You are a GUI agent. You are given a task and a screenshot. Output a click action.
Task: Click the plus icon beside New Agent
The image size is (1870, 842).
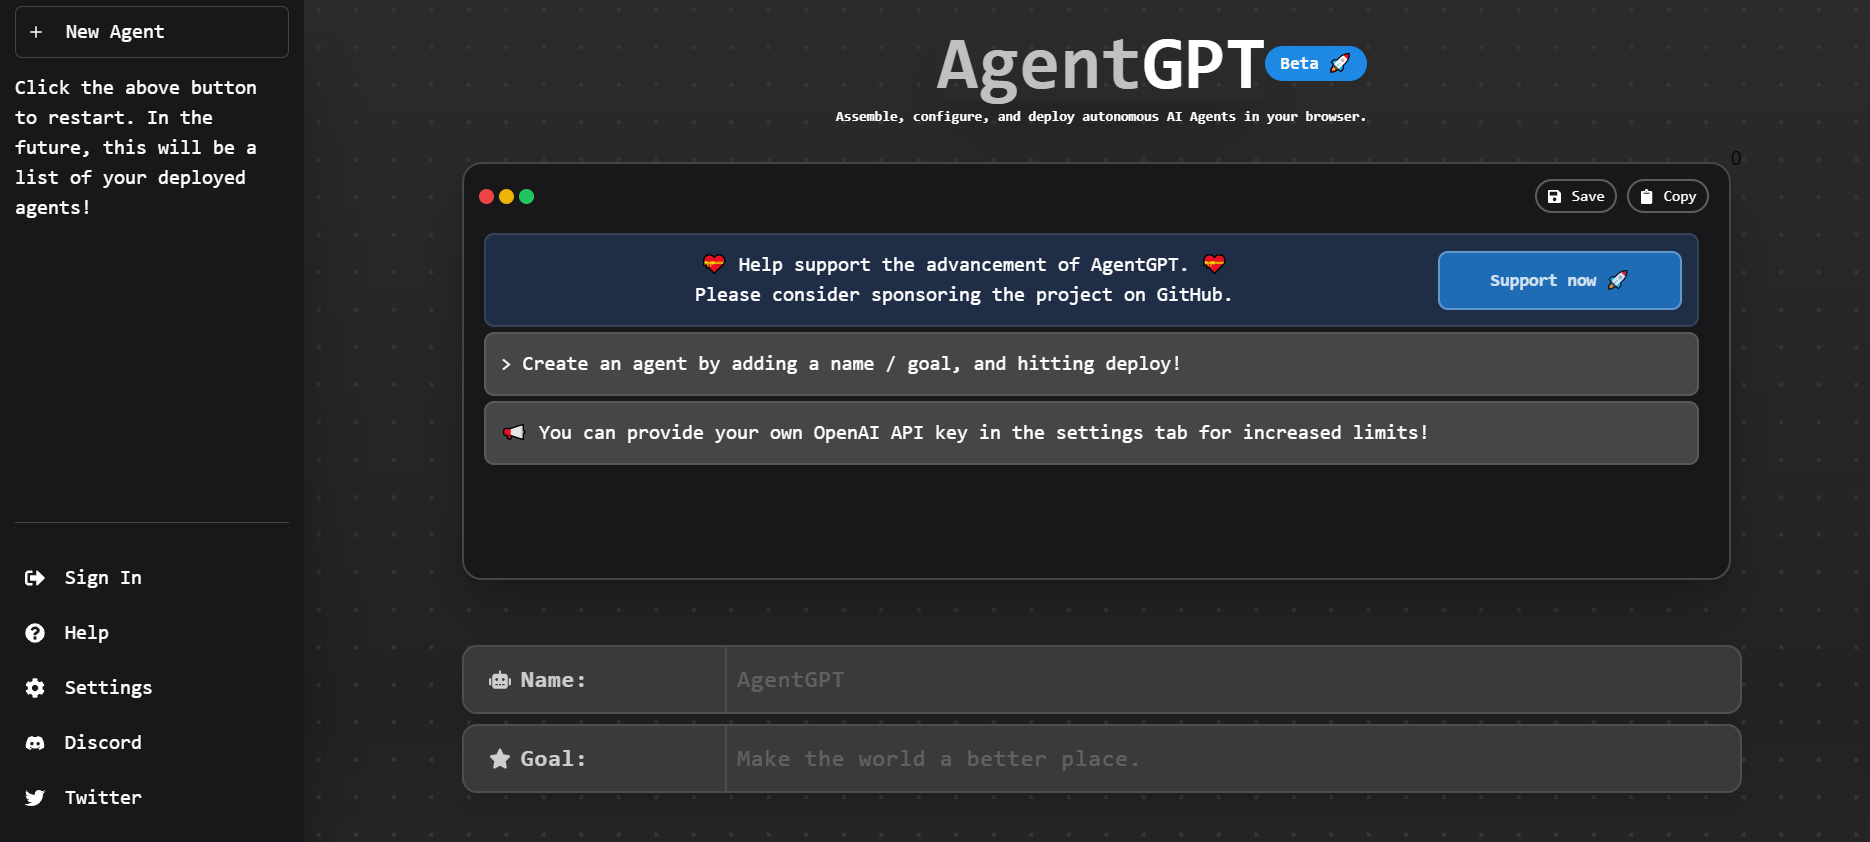coord(36,32)
